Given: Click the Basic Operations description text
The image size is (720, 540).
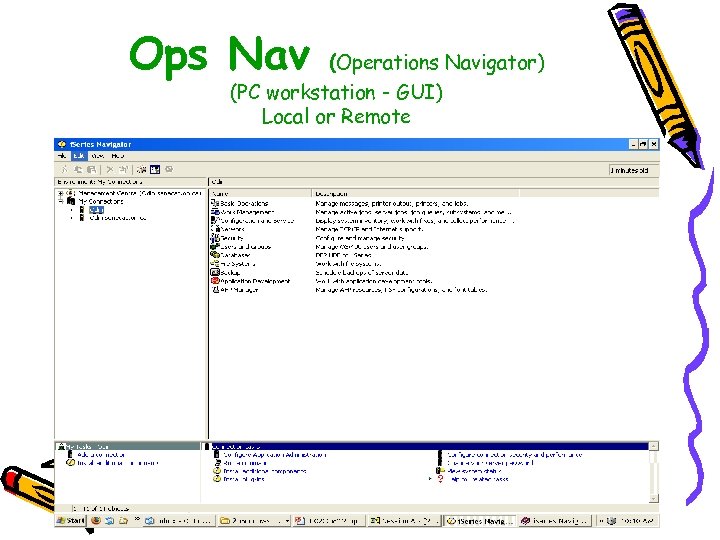Looking at the screenshot, I should tap(392, 203).
